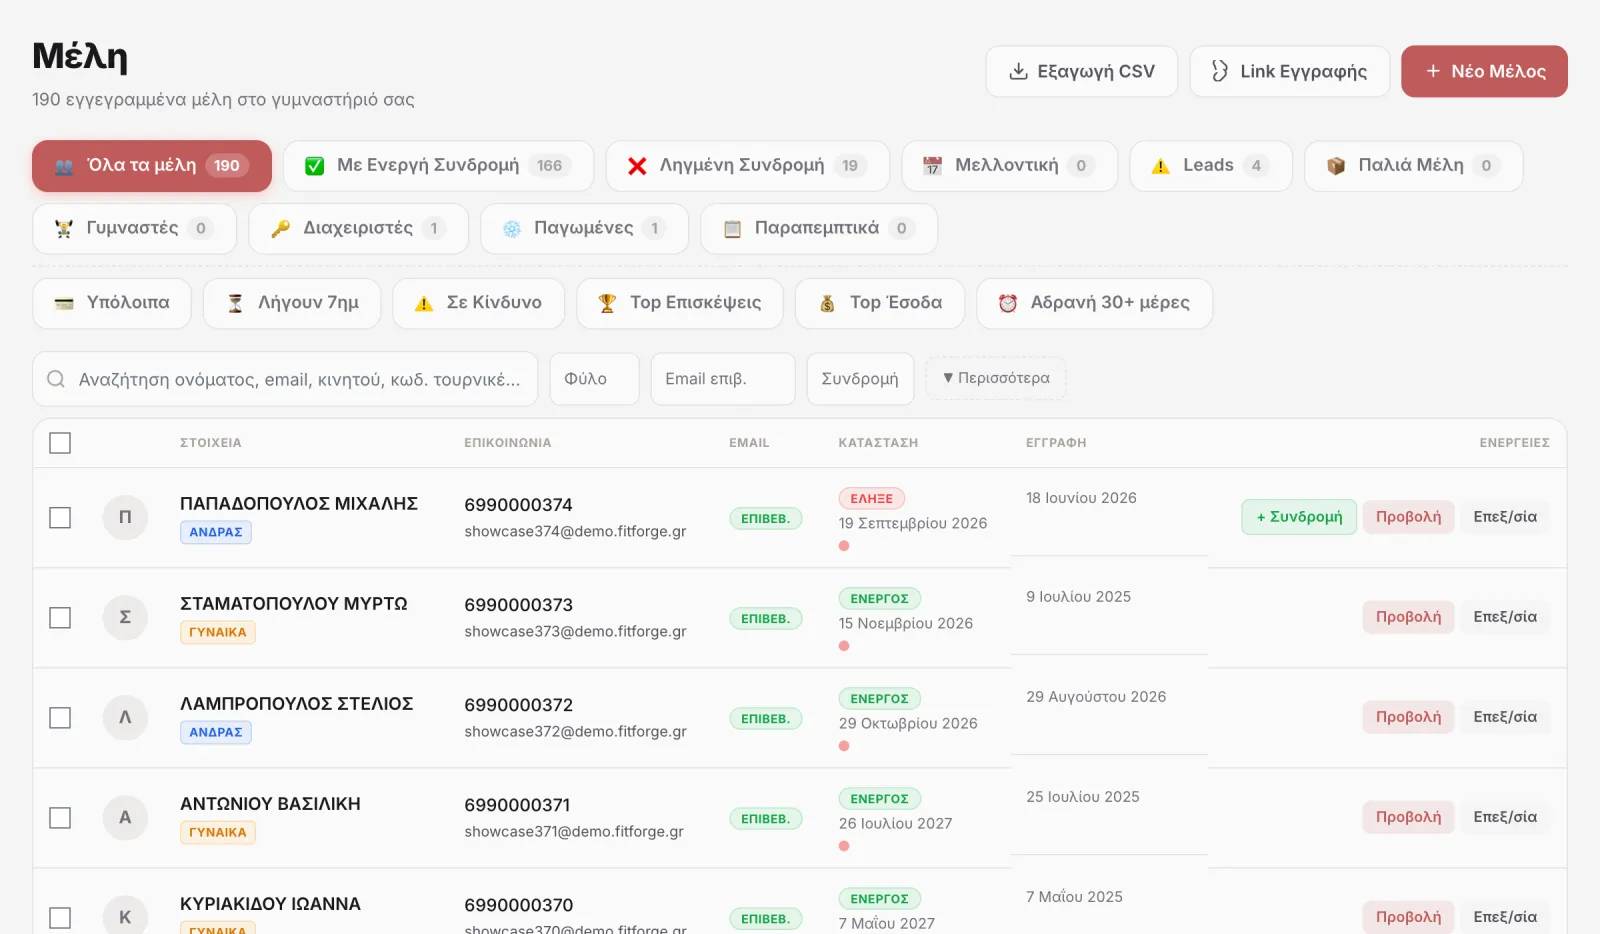Click the alarm clock icon of Αδρανή 30+ μέρες
Screen dimensions: 1600x934
(x=1008, y=303)
